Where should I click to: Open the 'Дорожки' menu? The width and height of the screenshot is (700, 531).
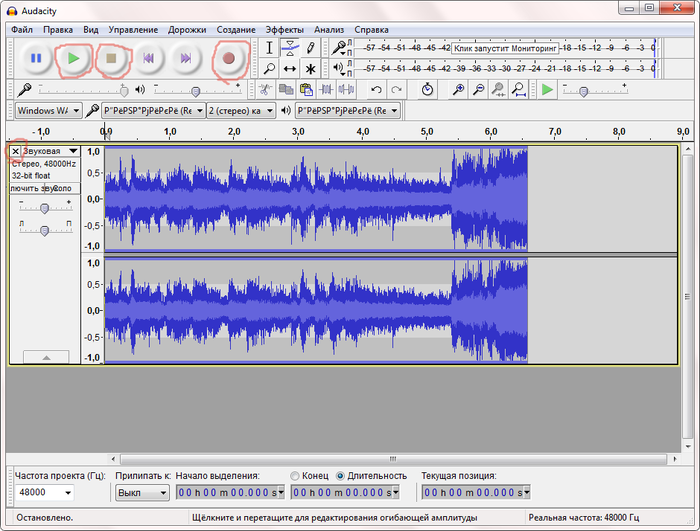point(187,30)
